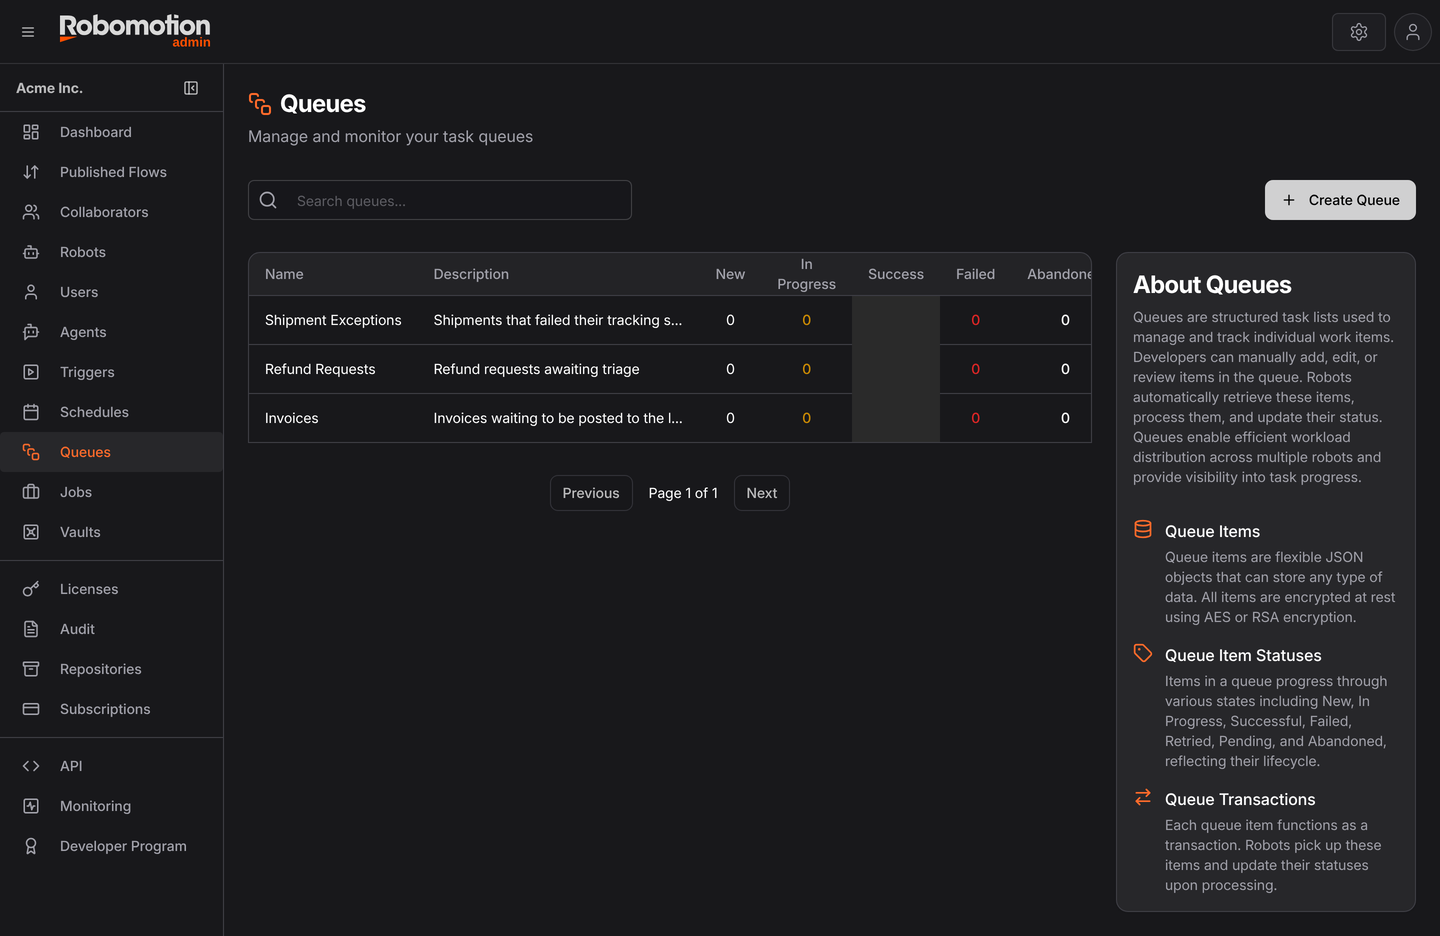Click the Queue Transactions heading
The height and width of the screenshot is (936, 1440).
[x=1240, y=799]
